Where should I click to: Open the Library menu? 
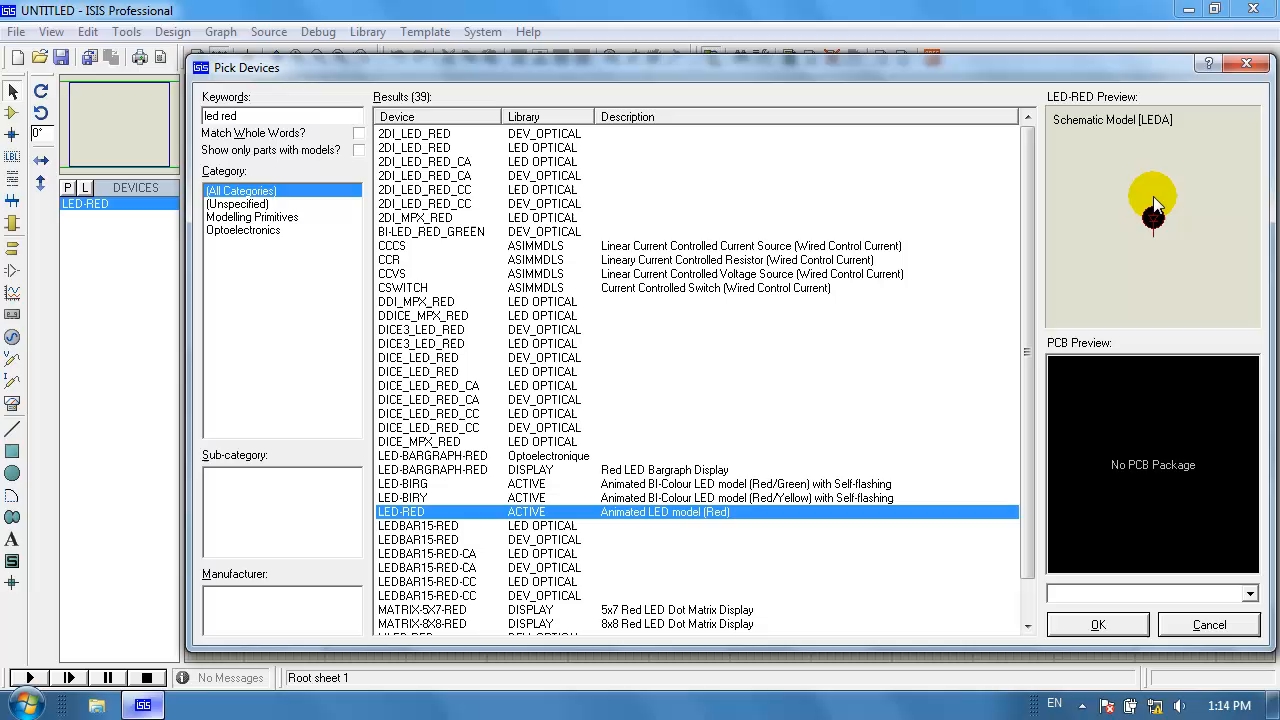pos(367,32)
